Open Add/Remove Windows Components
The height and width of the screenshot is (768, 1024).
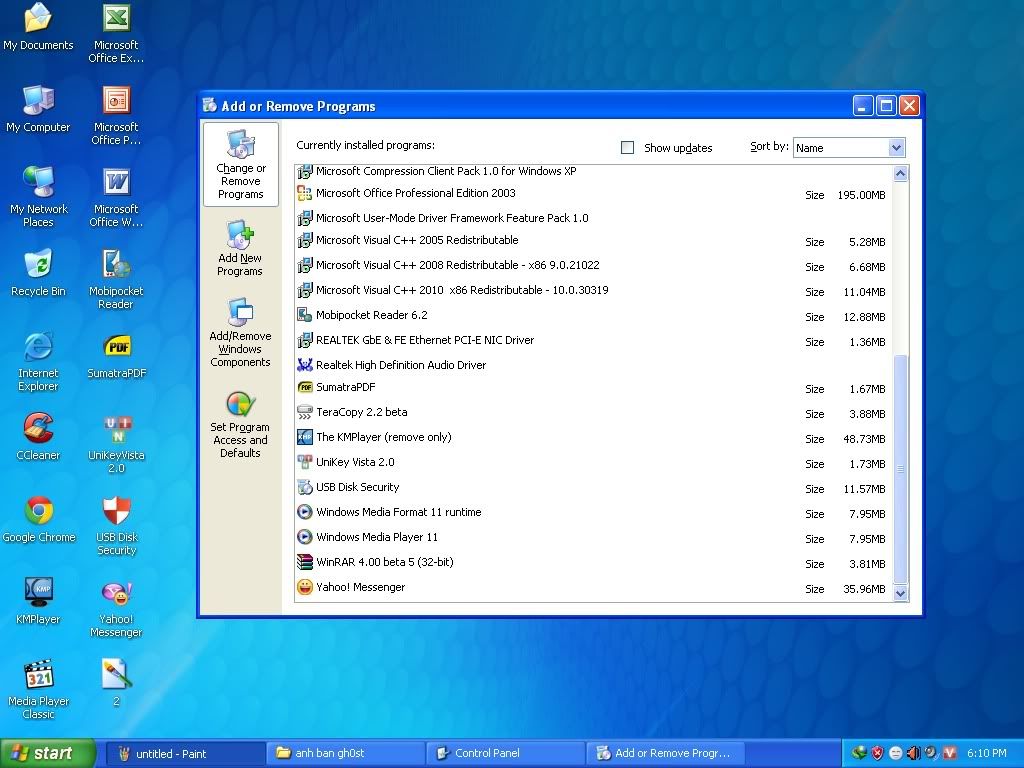tap(240, 332)
